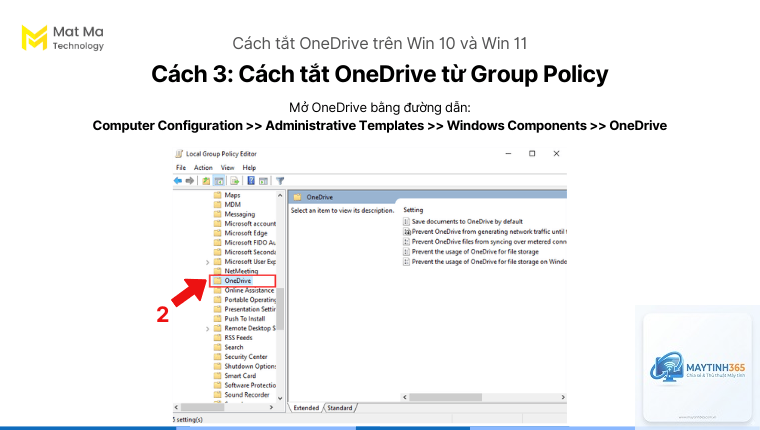760x430 pixels.
Task: Toggle Show/Hide Action Pane toolbar icon
Action: tap(263, 181)
